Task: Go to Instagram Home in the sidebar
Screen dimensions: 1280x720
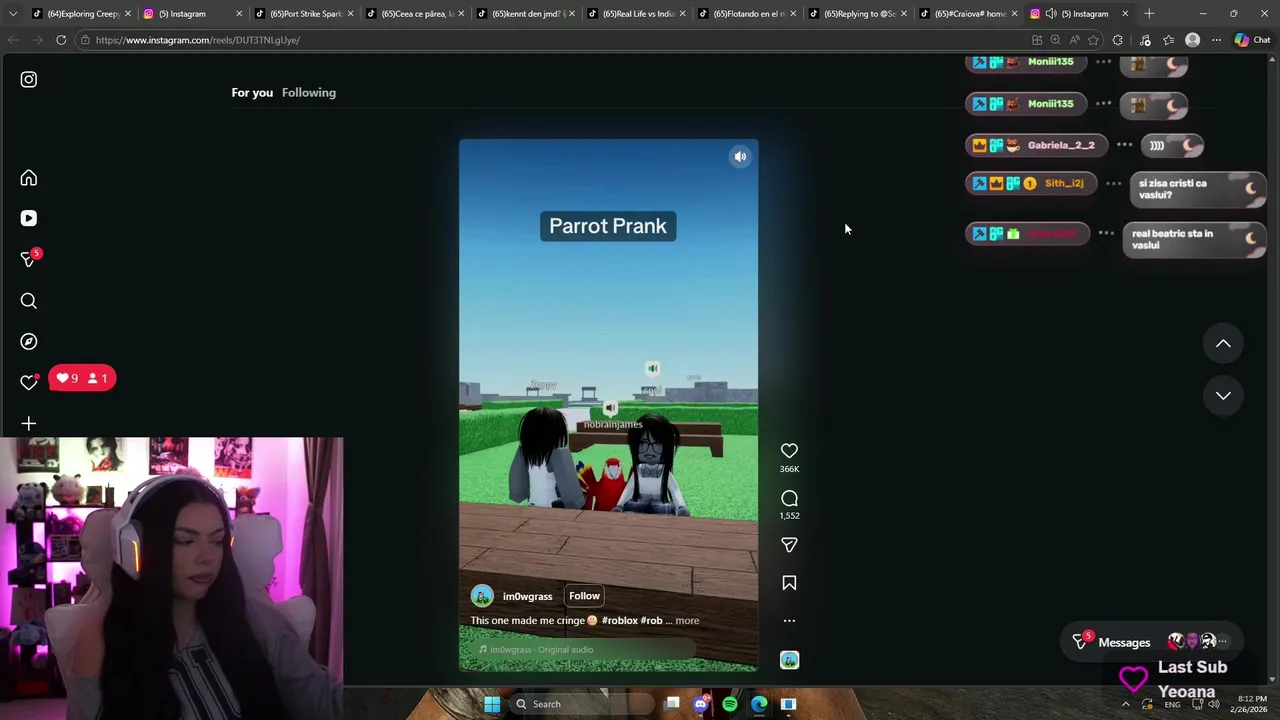Action: (x=28, y=178)
